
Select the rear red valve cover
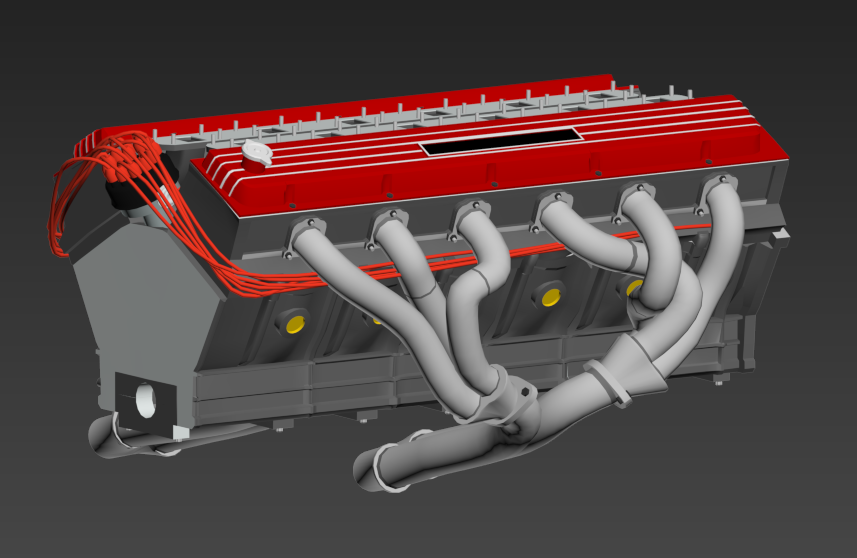[400, 99]
